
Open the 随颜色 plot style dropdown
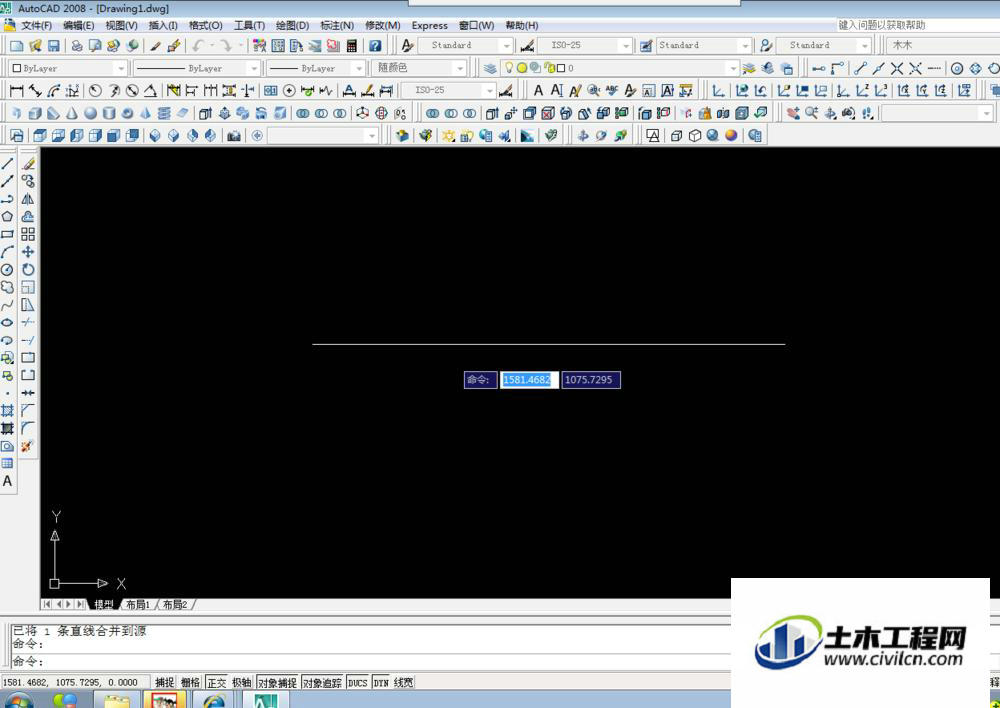[420, 68]
